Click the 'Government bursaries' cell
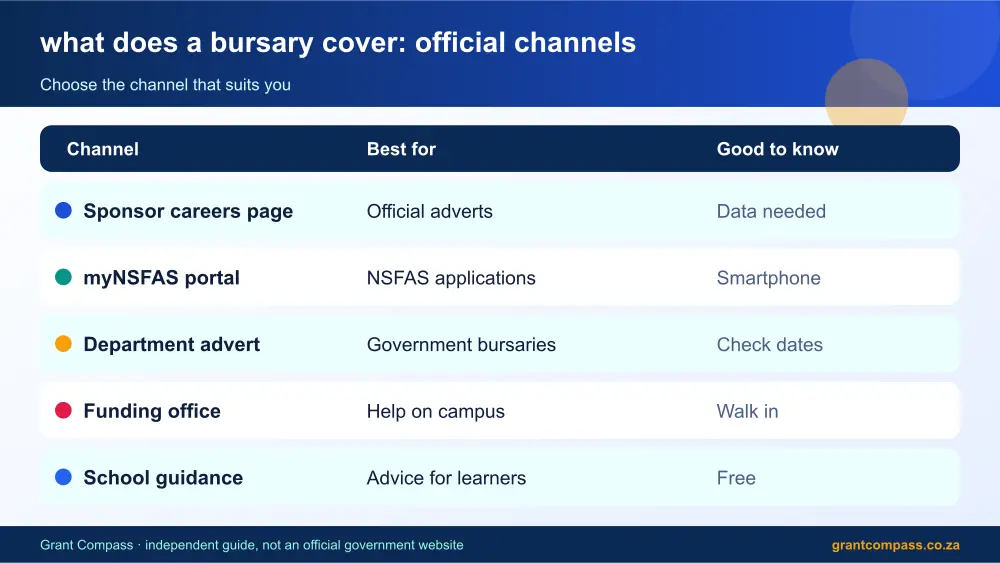 pyautogui.click(x=461, y=345)
